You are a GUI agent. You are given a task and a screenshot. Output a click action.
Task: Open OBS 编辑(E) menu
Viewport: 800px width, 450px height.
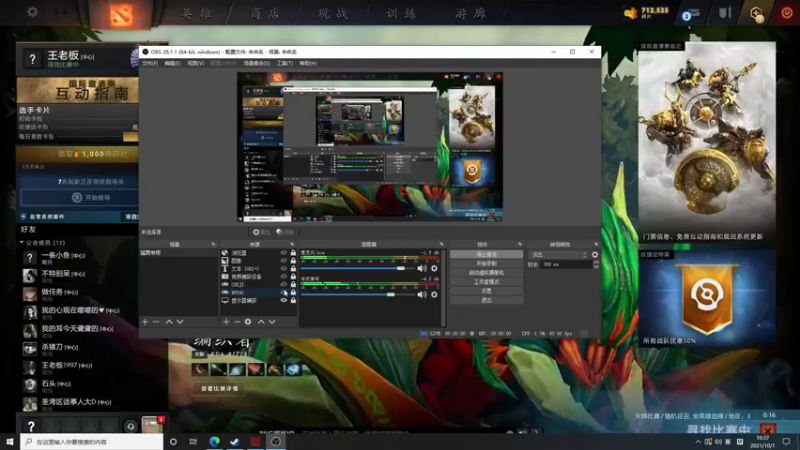(172, 63)
